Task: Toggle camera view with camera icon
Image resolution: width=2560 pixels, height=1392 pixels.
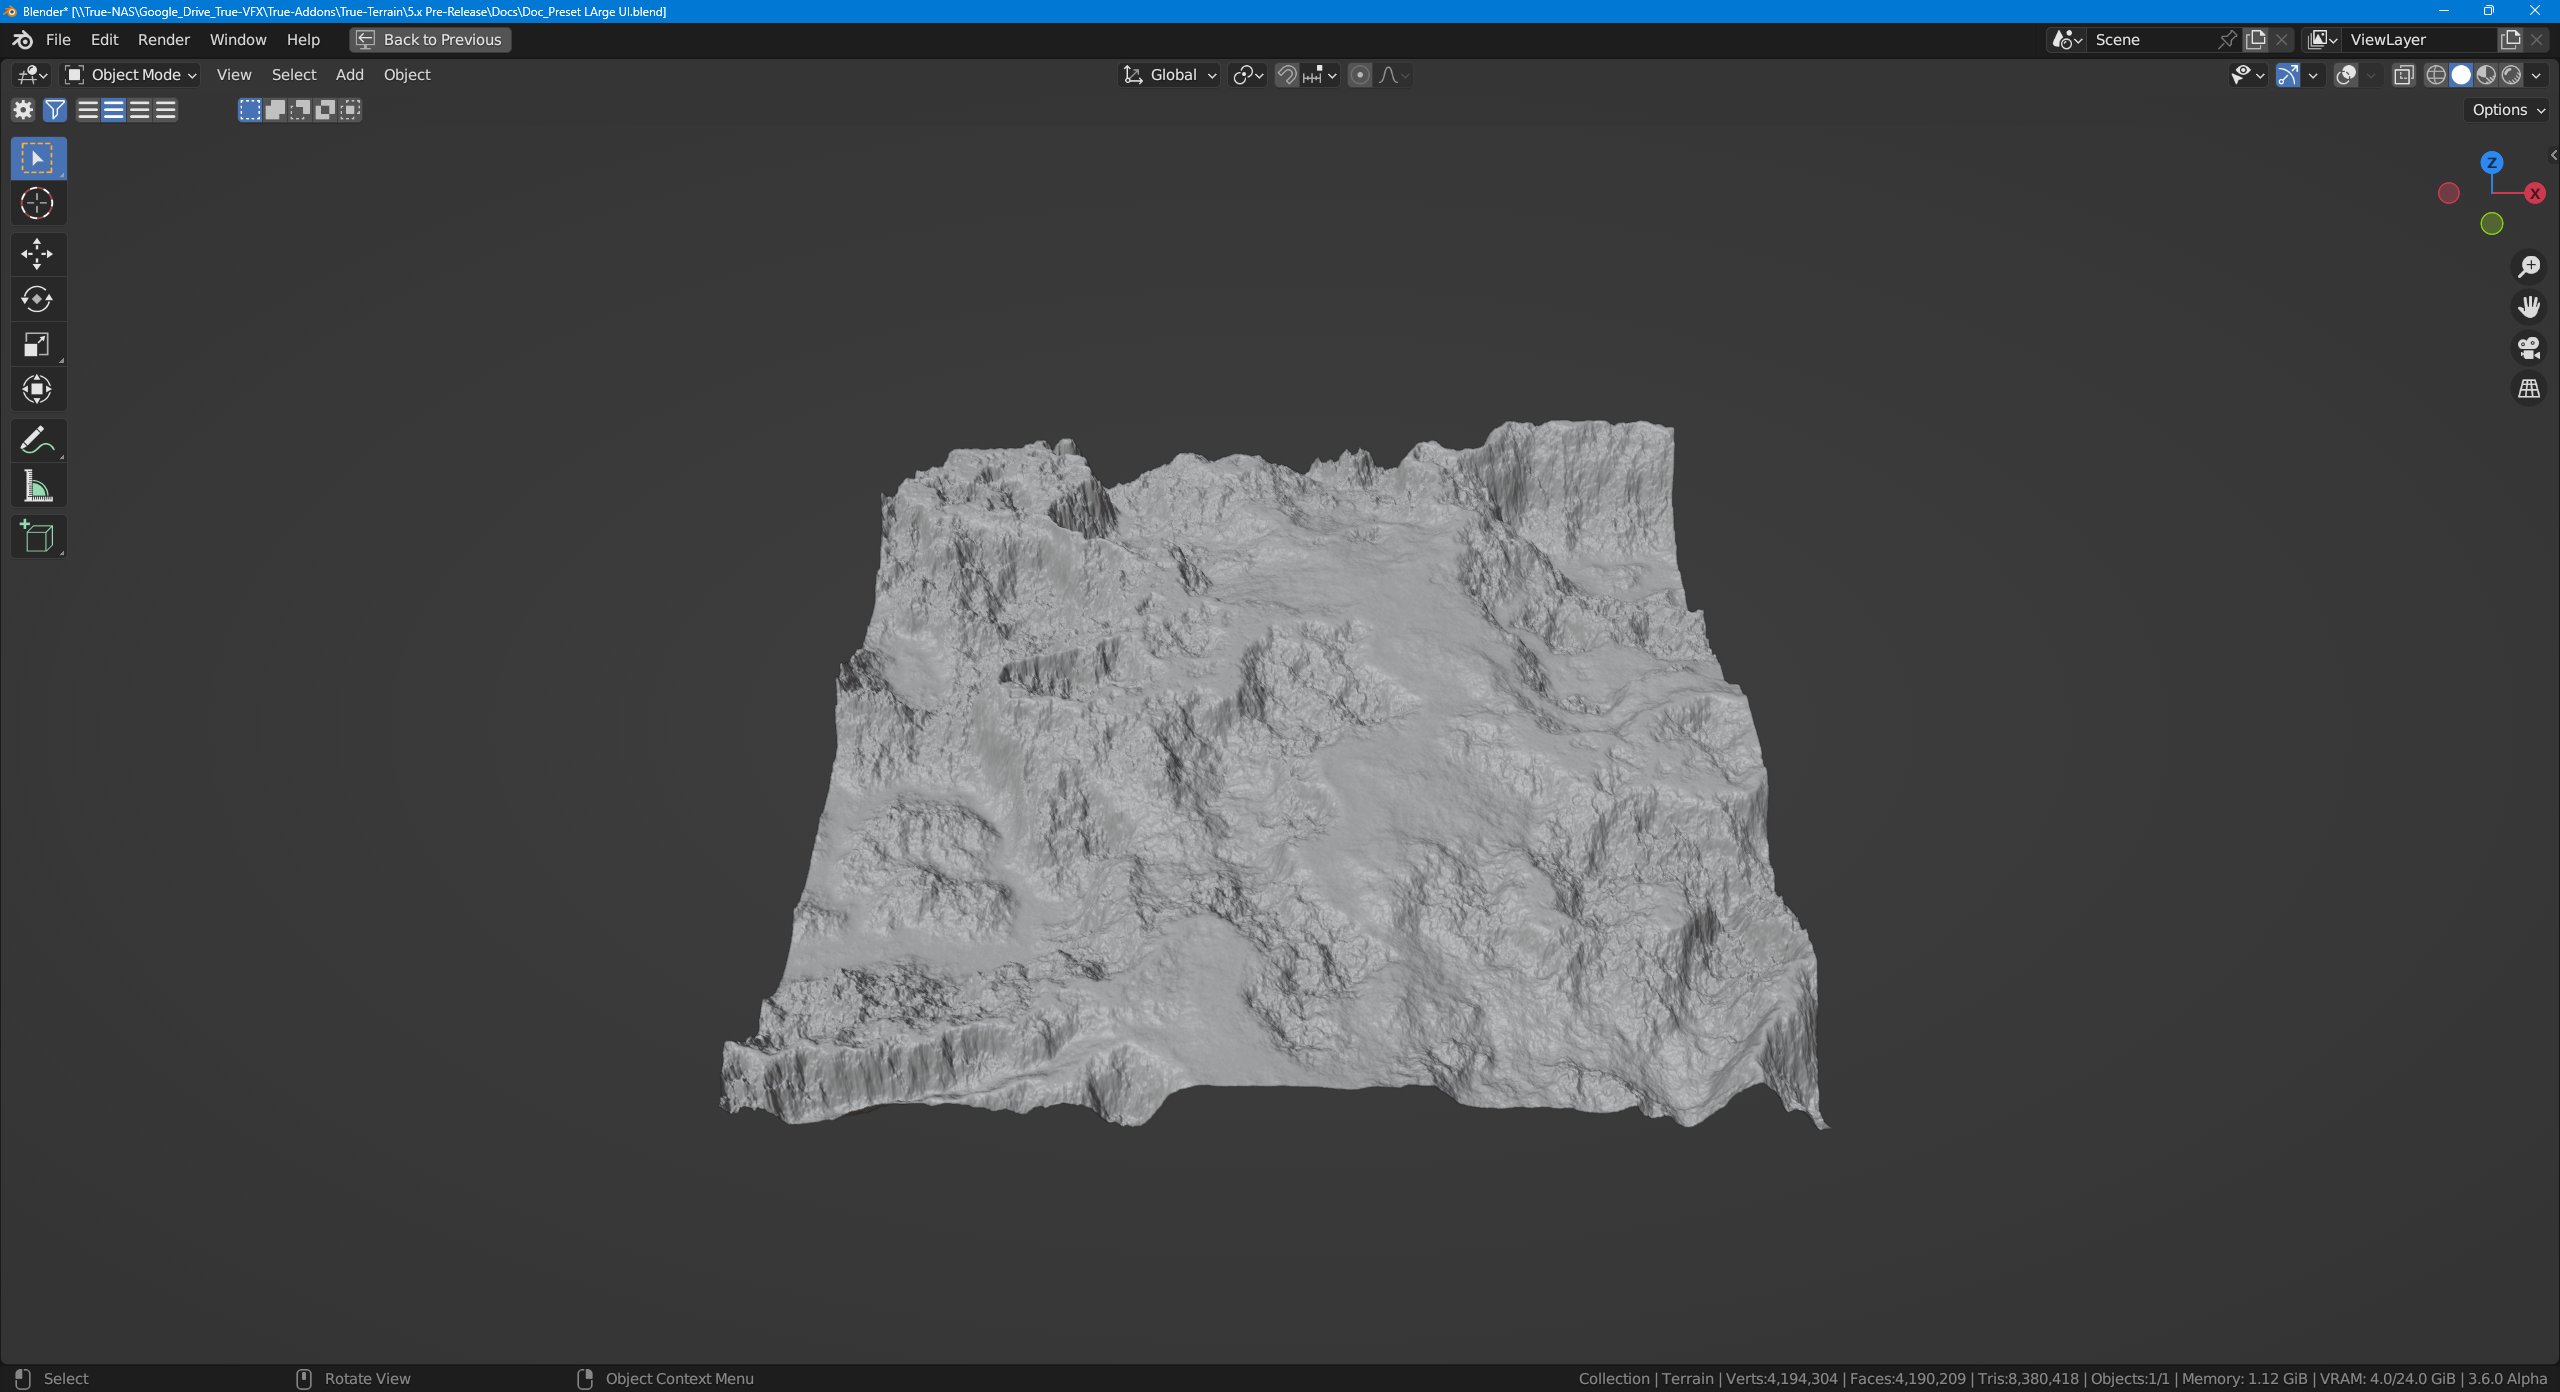Action: point(2529,348)
